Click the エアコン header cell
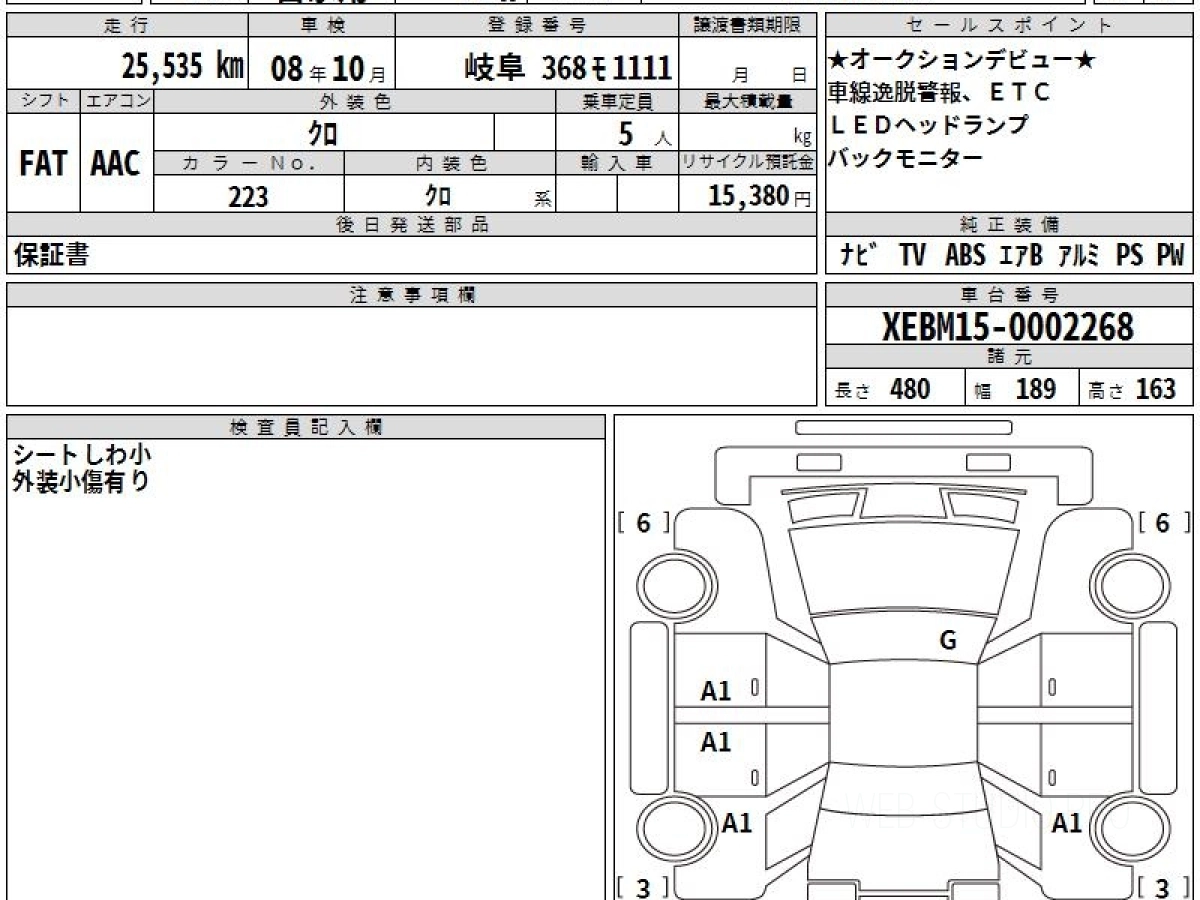The image size is (1200, 900). point(117,101)
